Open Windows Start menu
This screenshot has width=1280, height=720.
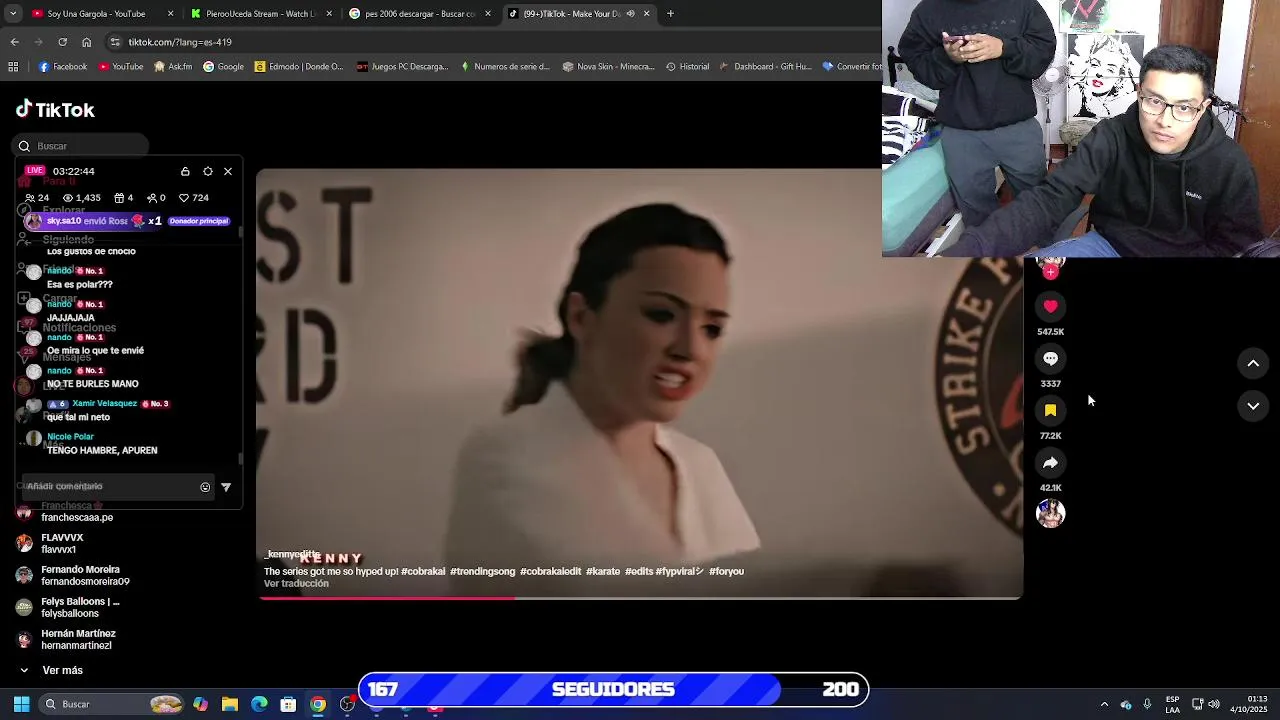tap(21, 704)
